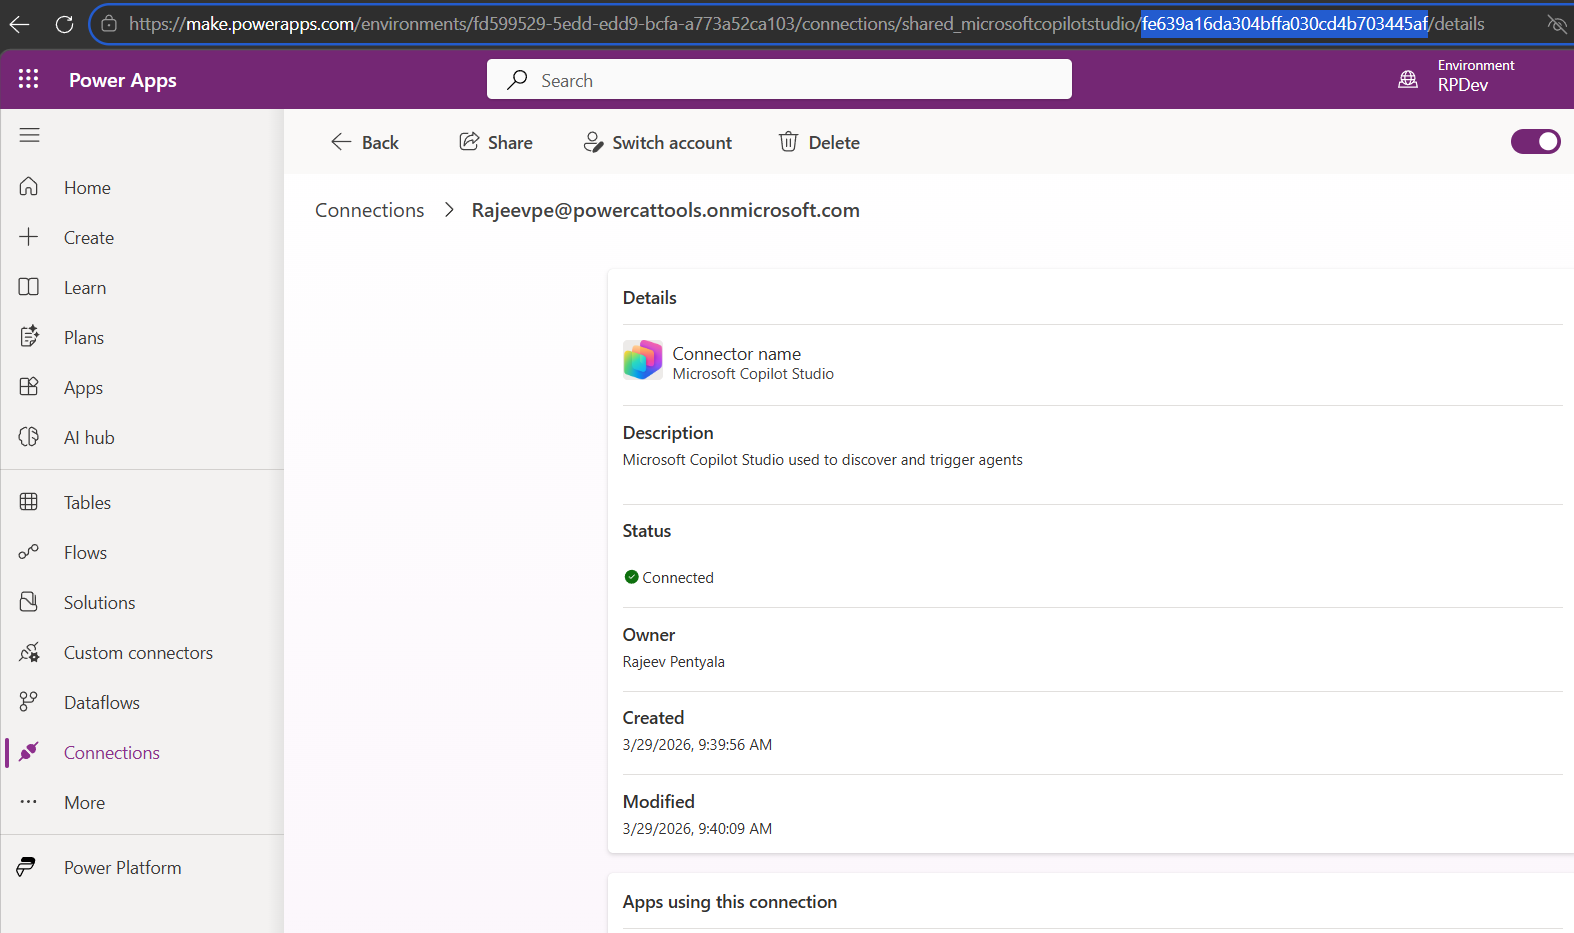Click the Back button
Screen dimensions: 1574x933
click(365, 142)
